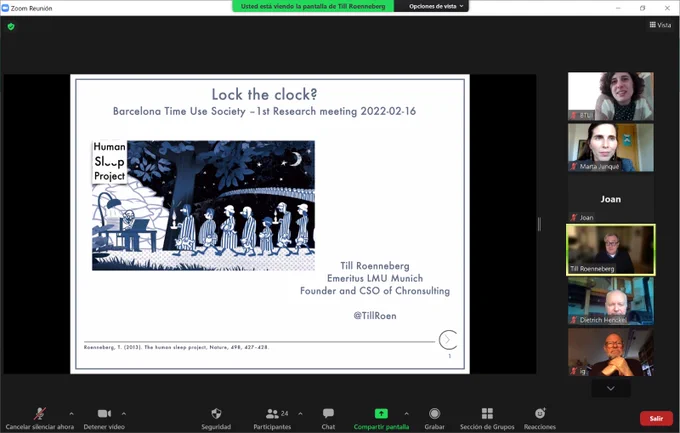Click 'Founder and CSO of Chronsulting' text
Image resolution: width=680 pixels, height=433 pixels.
point(375,291)
